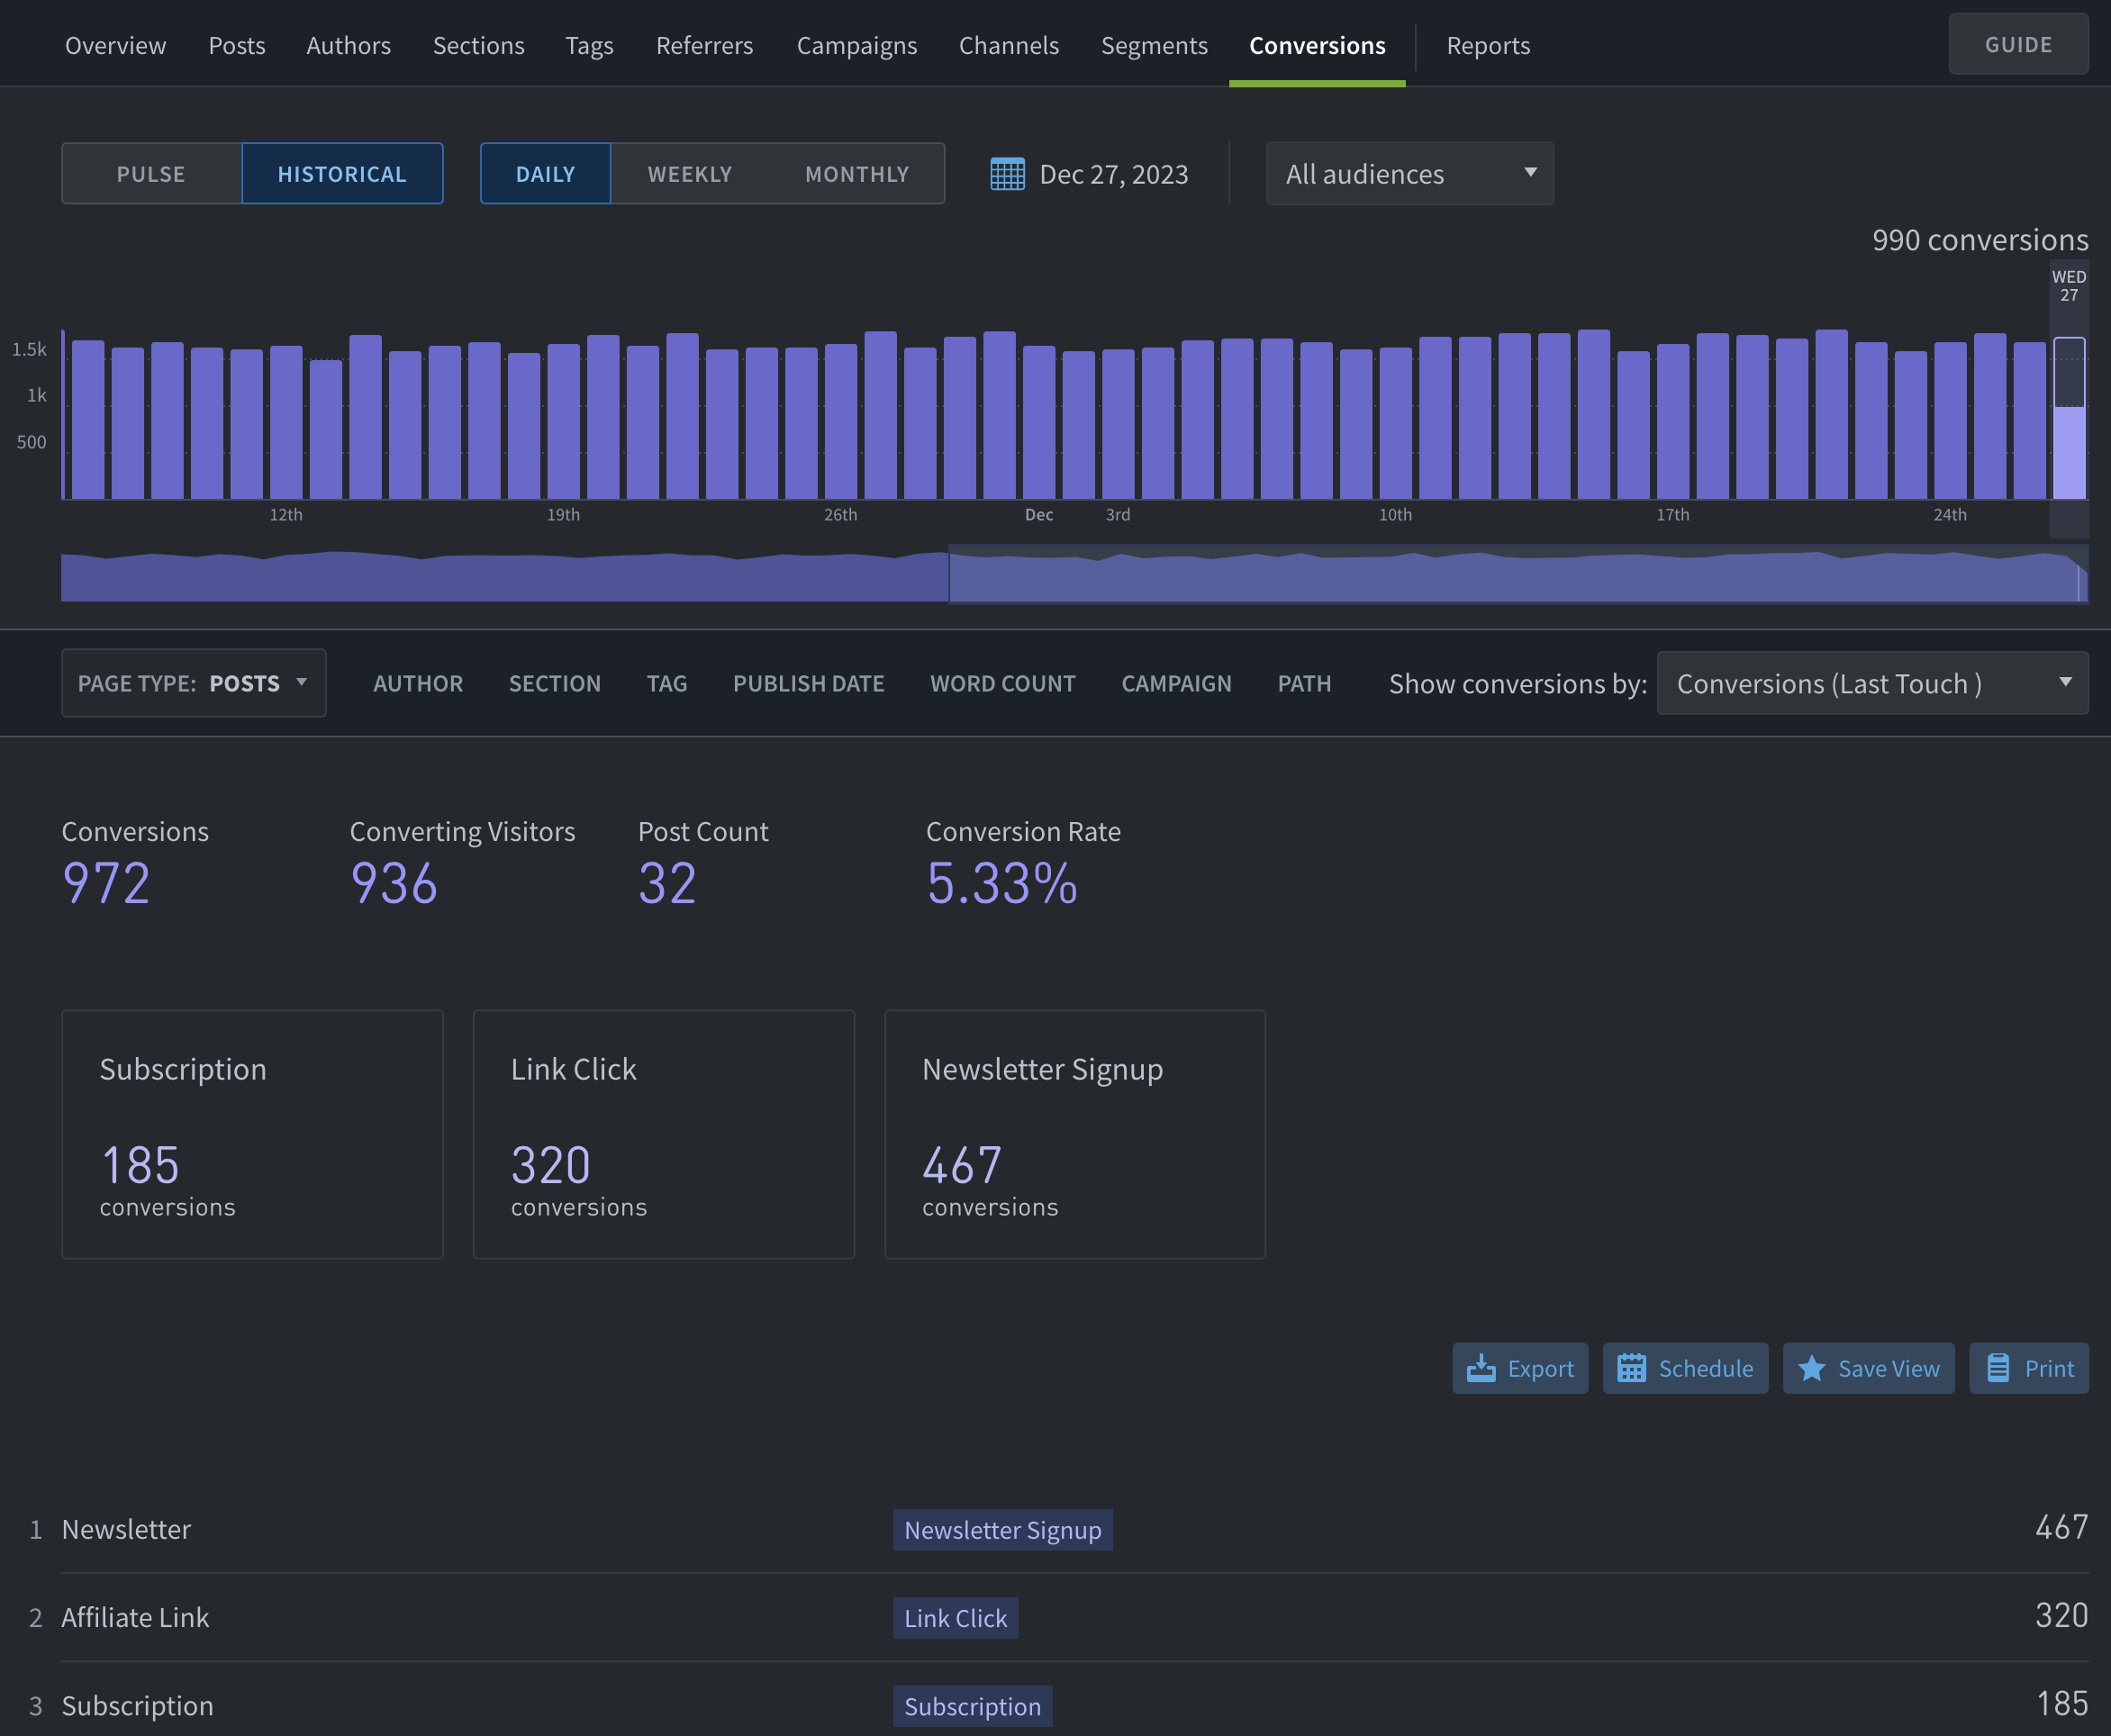The image size is (2111, 1736).
Task: Click the Newsletter Signup tag
Action: tap(1002, 1529)
